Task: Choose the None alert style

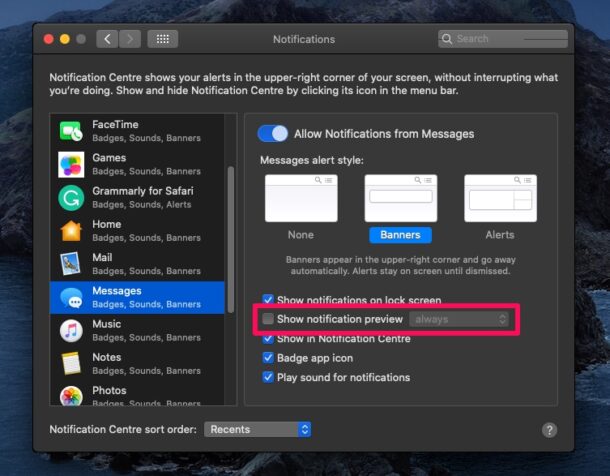Action: click(300, 198)
